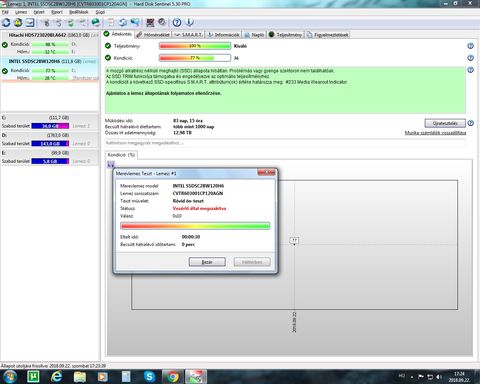Click the speech bubbles toolbar icon
Image resolution: width=480 pixels, height=384 pixels.
tap(135, 22)
